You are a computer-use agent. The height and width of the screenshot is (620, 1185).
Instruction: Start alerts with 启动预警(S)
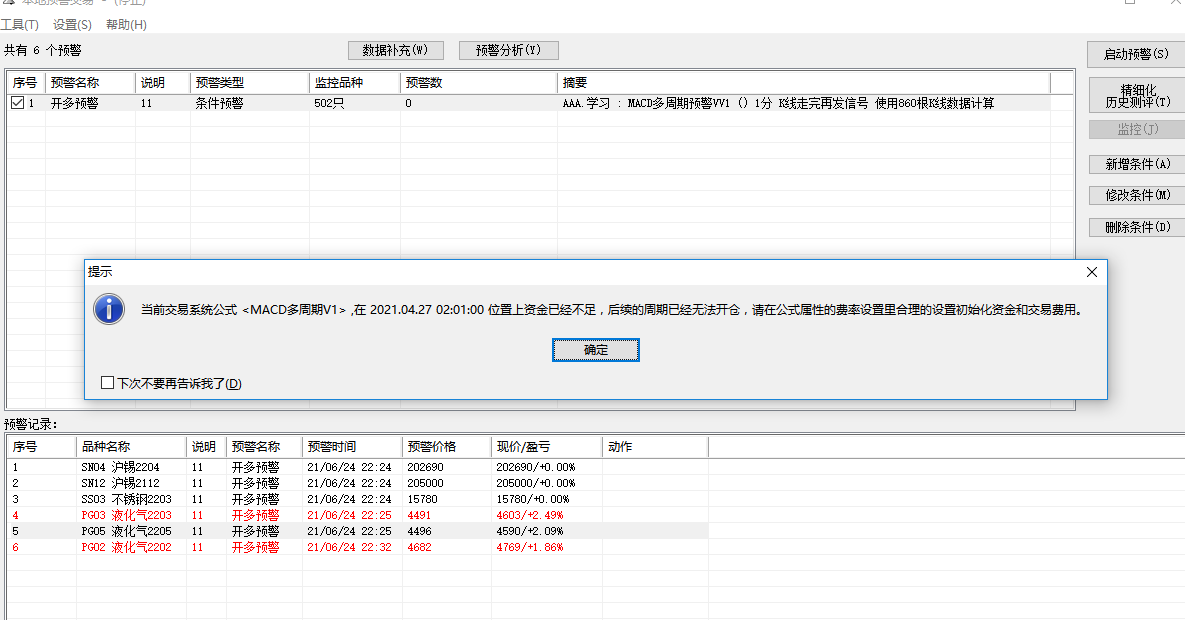(x=1135, y=54)
